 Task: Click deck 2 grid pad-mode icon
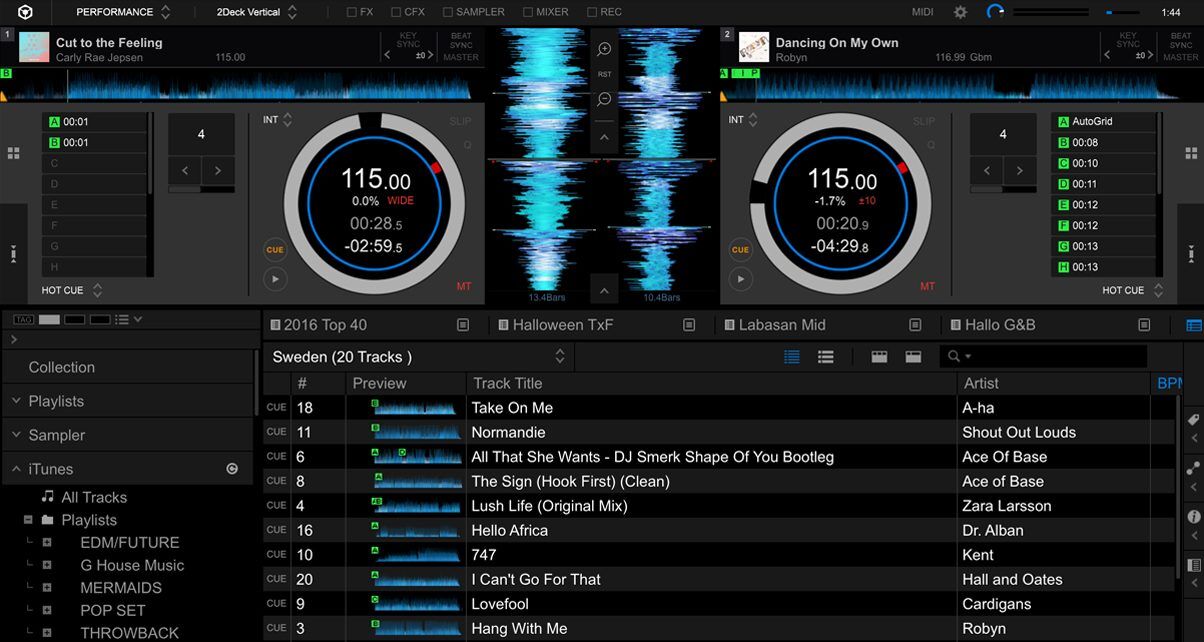1191,153
